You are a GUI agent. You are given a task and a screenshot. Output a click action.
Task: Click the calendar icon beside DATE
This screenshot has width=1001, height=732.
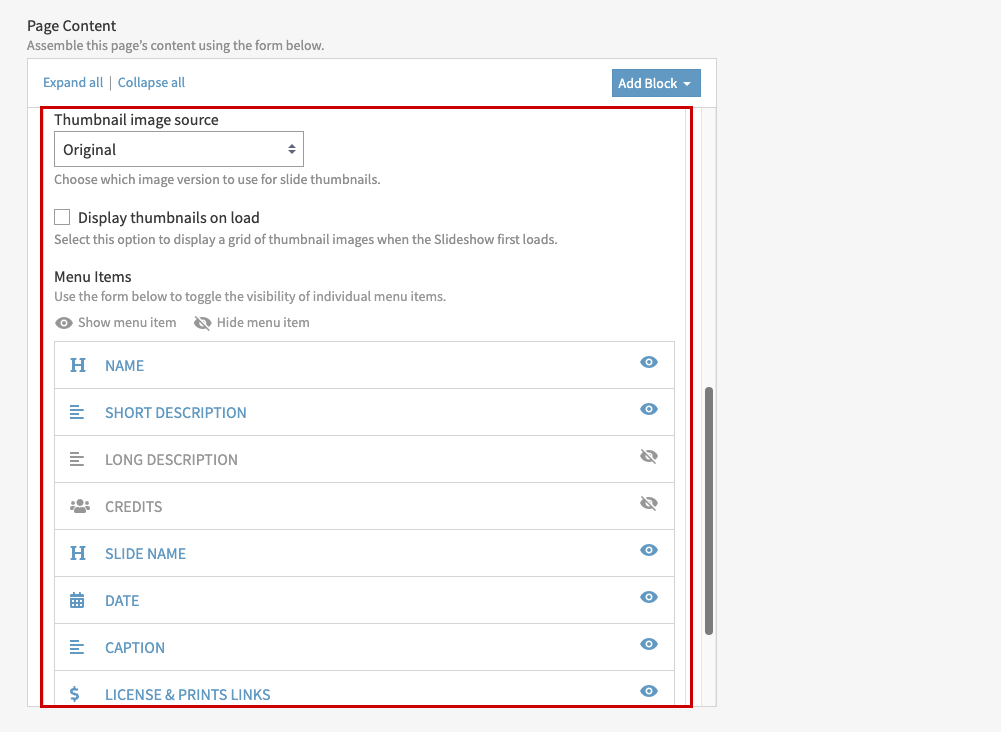78,600
